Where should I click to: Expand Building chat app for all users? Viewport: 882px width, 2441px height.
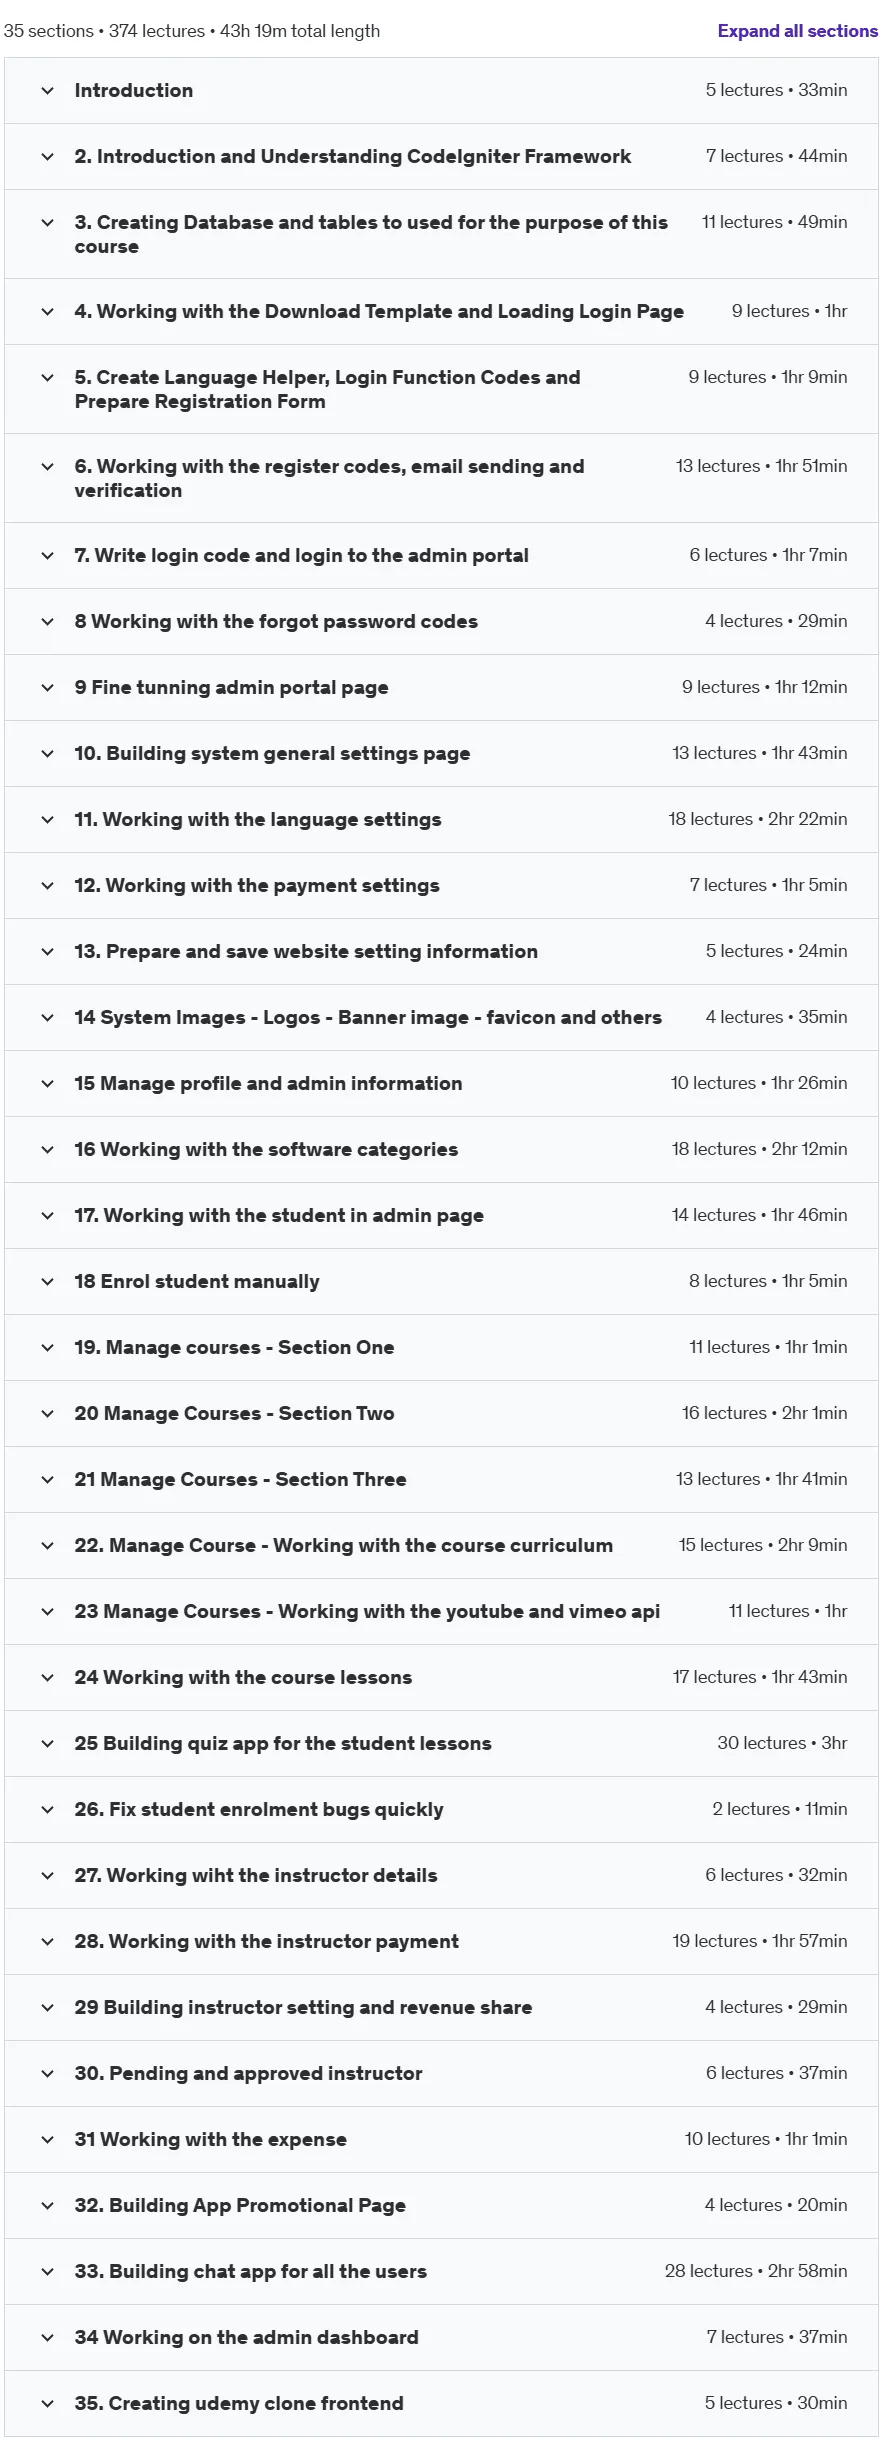(x=441, y=2271)
